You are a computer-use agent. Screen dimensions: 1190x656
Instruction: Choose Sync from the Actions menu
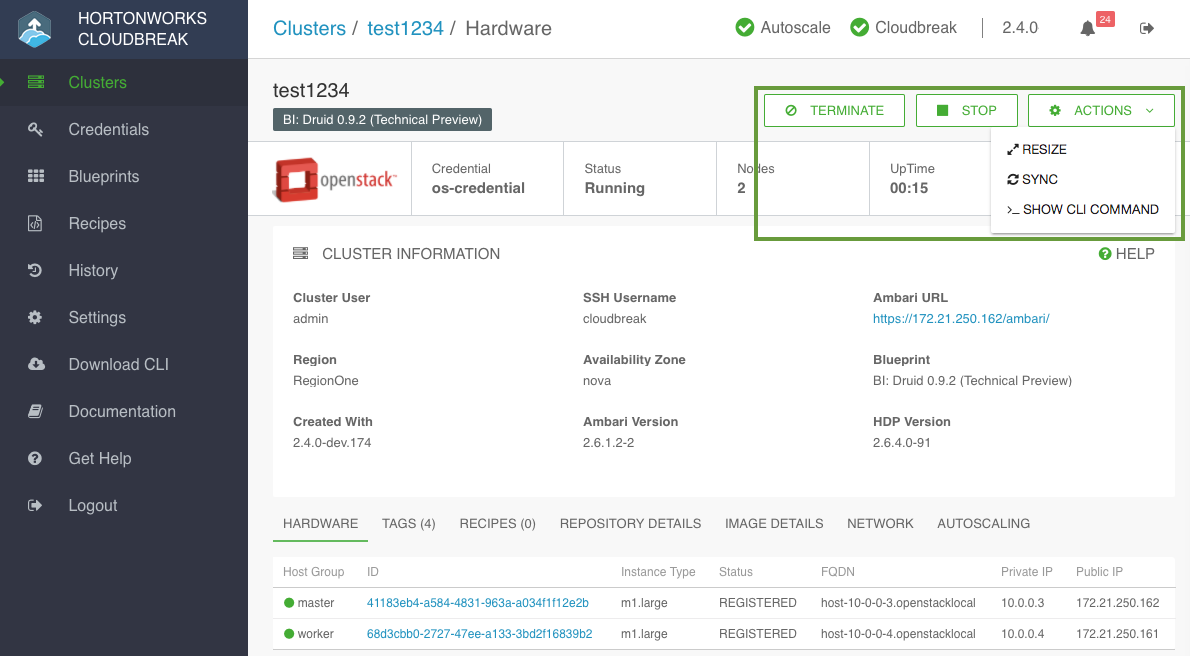(x=1032, y=179)
